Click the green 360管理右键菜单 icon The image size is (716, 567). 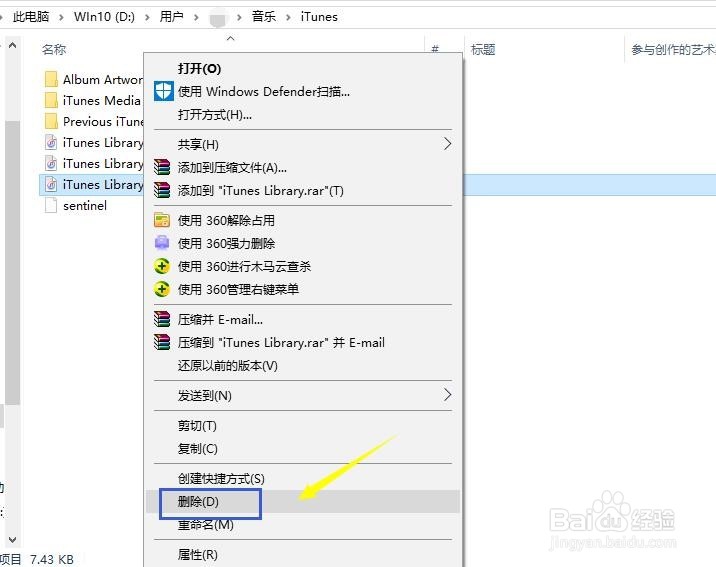click(x=162, y=289)
